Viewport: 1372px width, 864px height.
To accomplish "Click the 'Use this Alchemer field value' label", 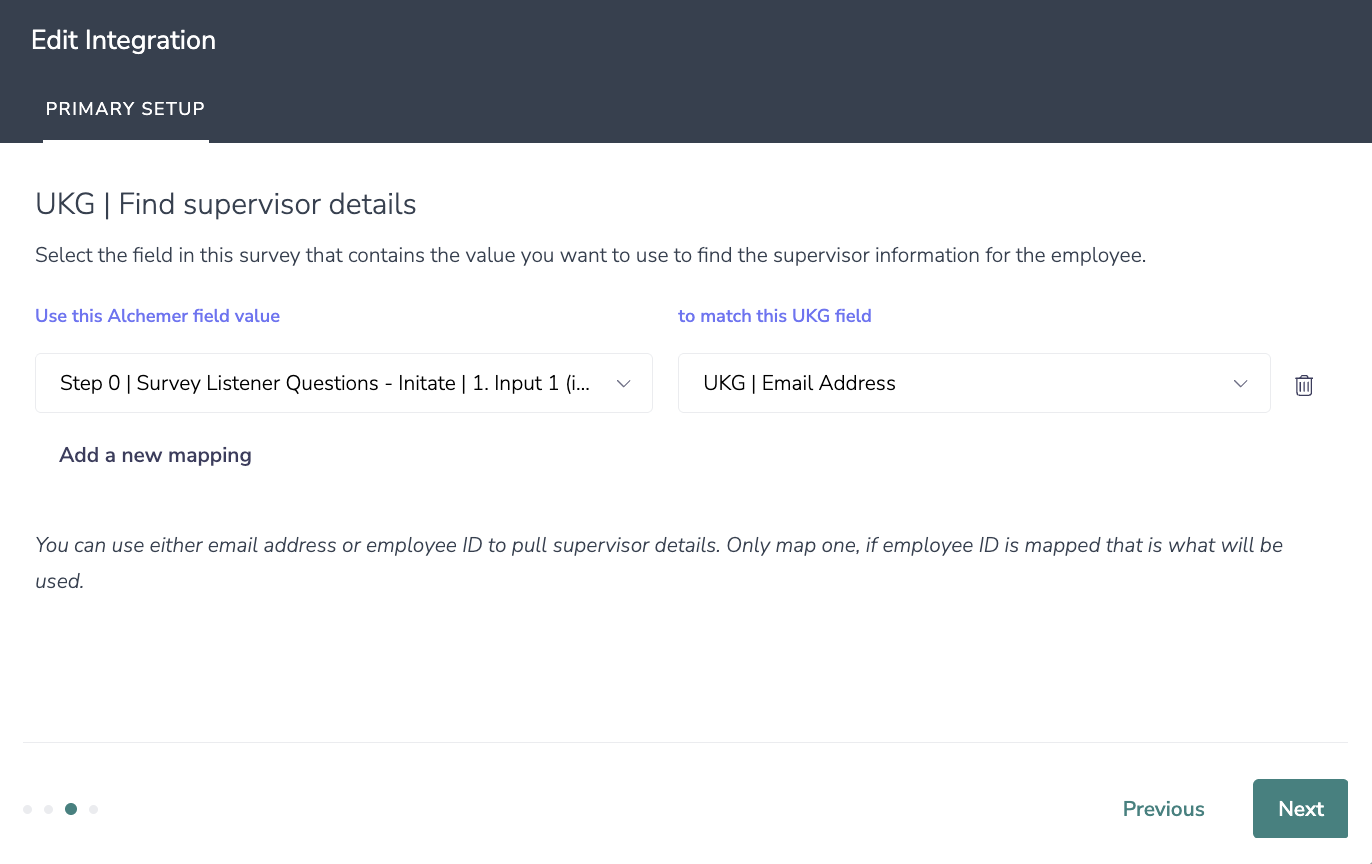I will click(157, 316).
